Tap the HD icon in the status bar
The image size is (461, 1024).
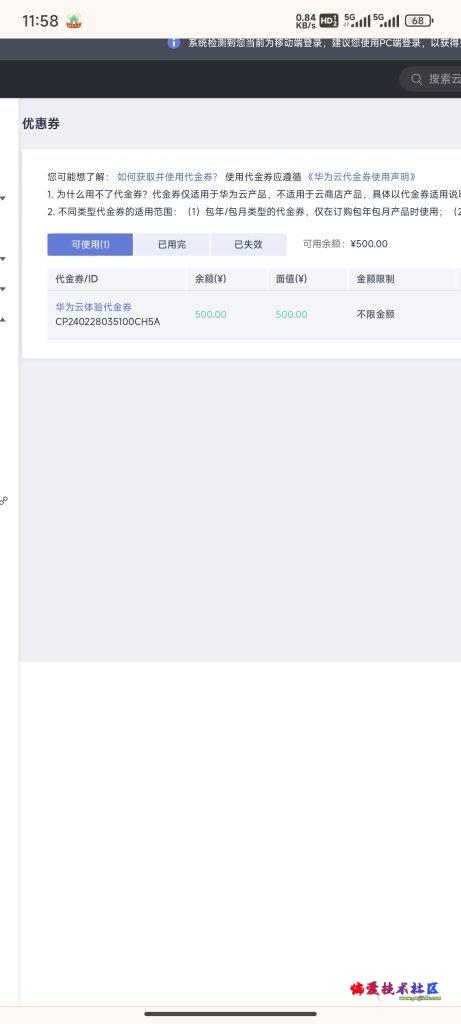pos(328,21)
